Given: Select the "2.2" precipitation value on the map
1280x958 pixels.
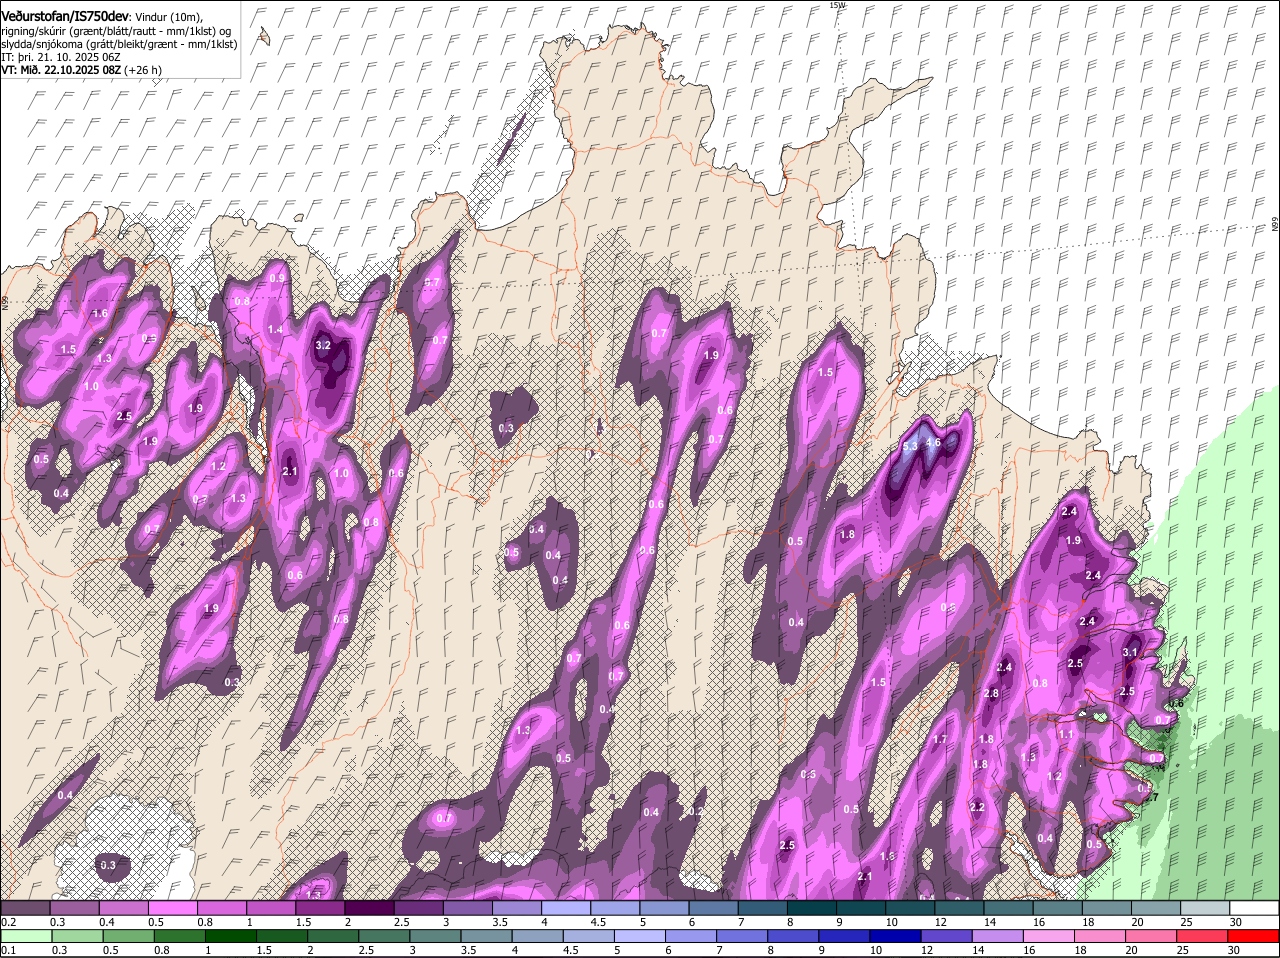Looking at the screenshot, I should pyautogui.click(x=977, y=807).
